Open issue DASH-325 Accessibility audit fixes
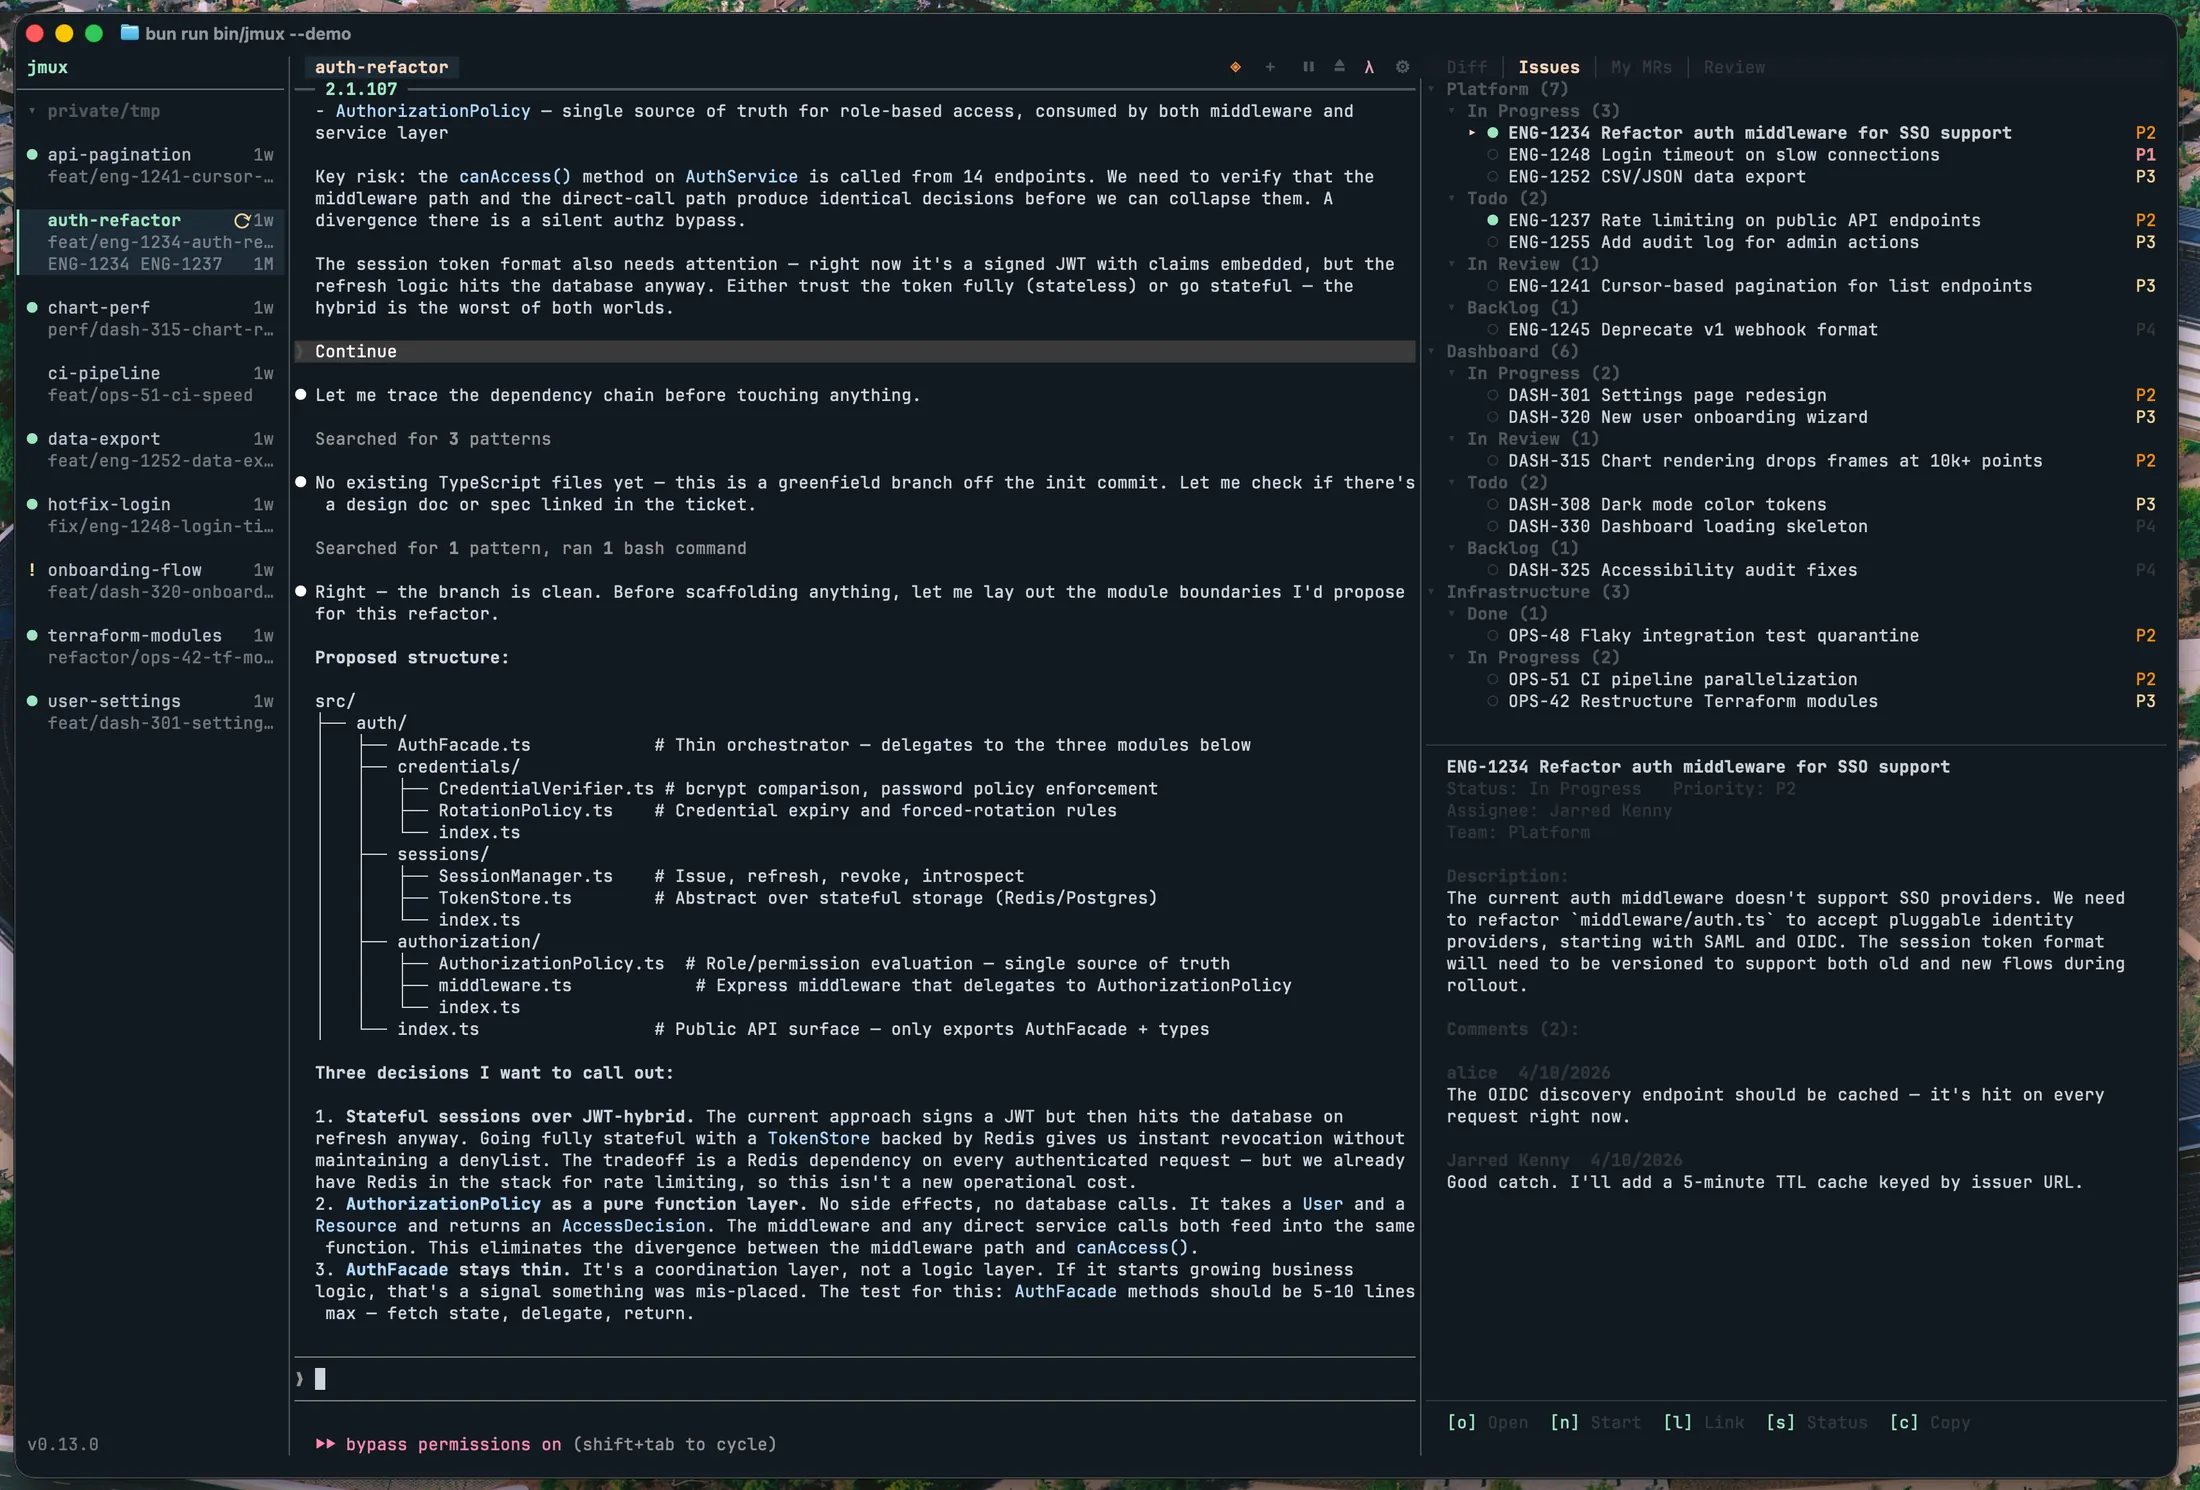 tap(1682, 569)
